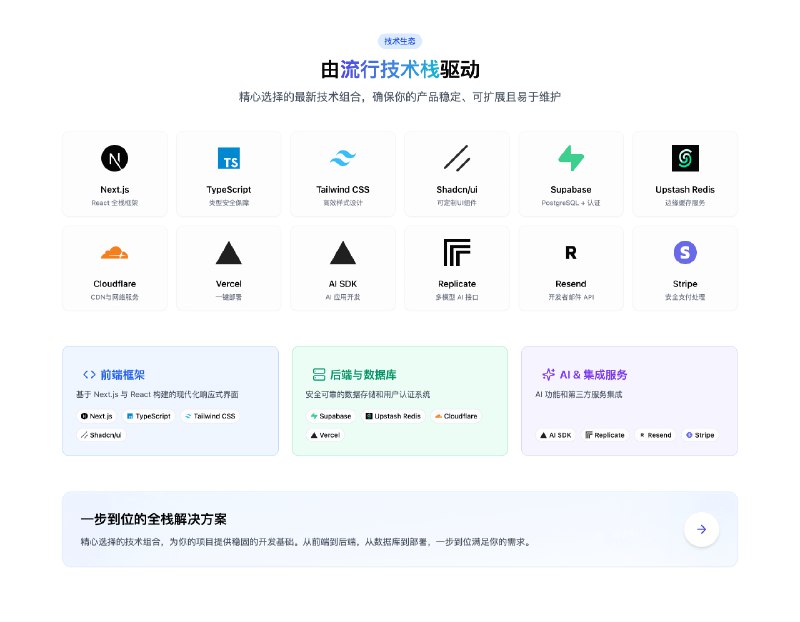Click the green Supabase bolt logo in the card grid

pyautogui.click(x=571, y=158)
